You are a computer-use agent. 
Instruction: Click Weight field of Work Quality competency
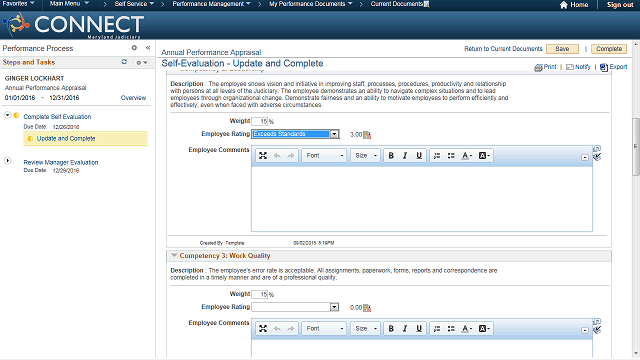tap(260, 295)
